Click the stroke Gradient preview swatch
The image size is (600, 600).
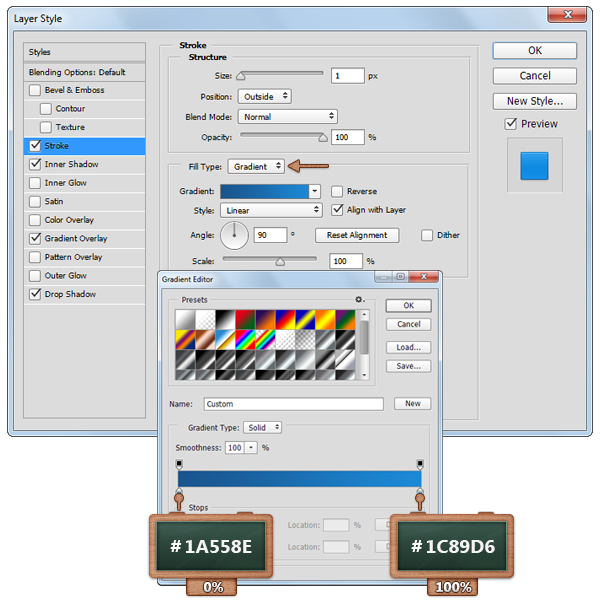coord(264,191)
